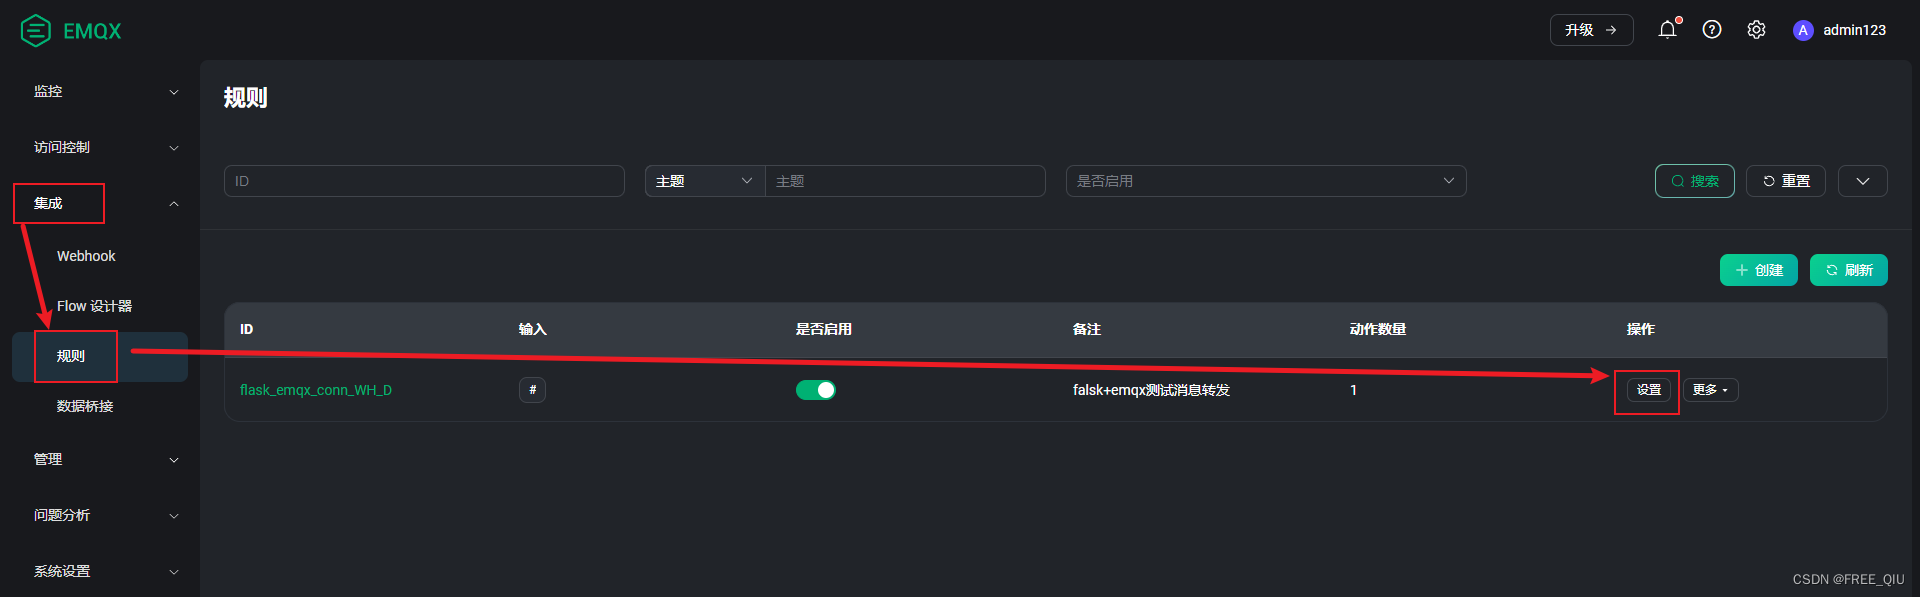1920x597 pixels.
Task: Open the help question mark icon
Action: tap(1712, 30)
